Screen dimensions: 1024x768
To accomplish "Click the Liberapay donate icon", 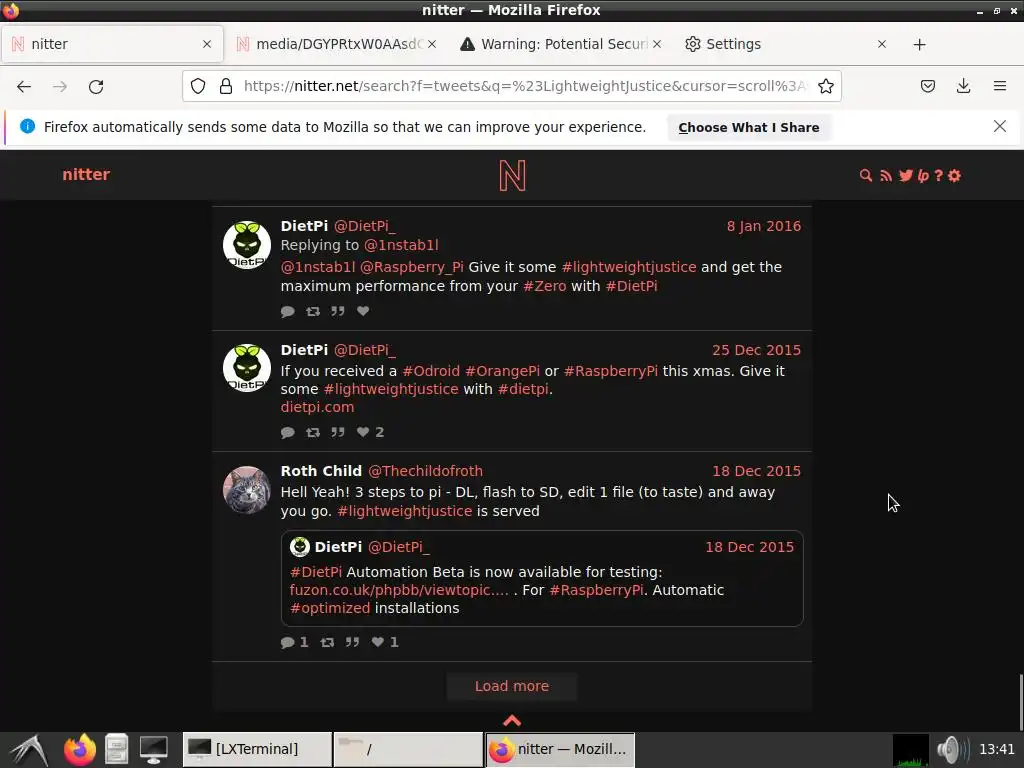I will 923,175.
